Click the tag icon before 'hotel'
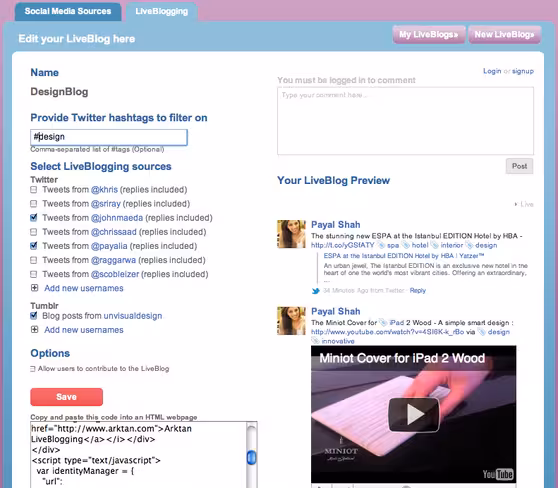The image size is (558, 488). coord(405,245)
